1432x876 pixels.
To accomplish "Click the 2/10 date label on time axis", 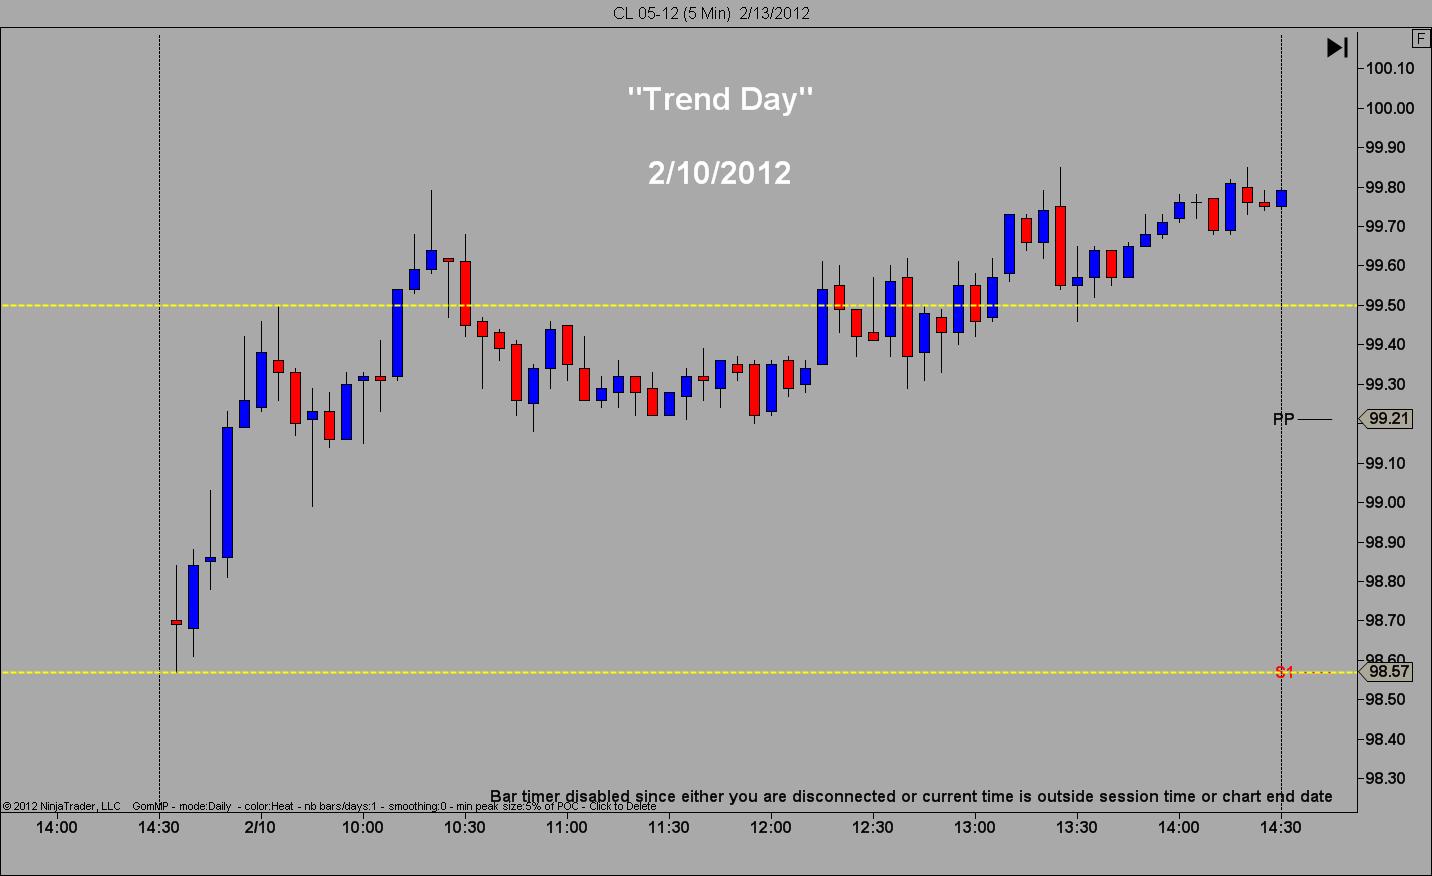I will 260,827.
